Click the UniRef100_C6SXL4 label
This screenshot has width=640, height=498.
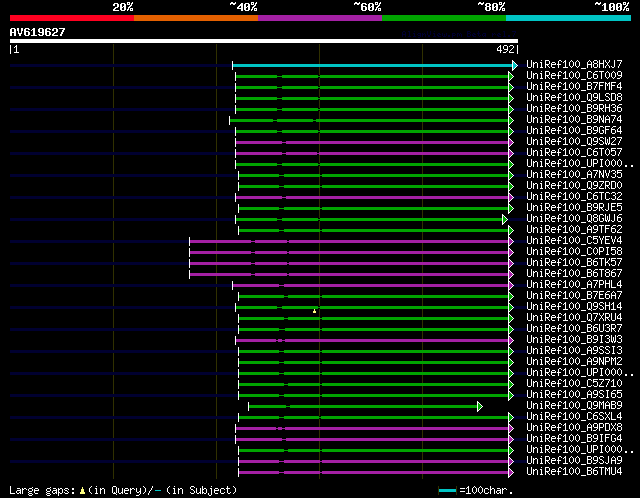point(574,417)
